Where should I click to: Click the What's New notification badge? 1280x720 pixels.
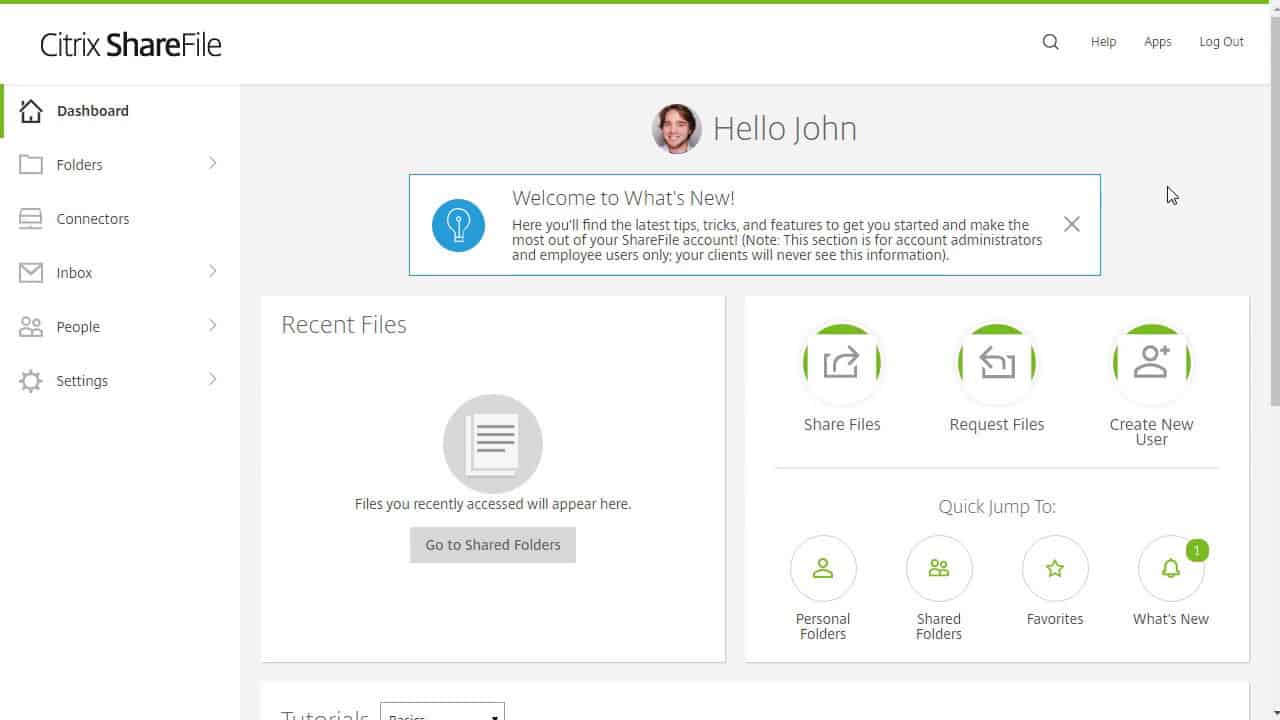(1197, 550)
